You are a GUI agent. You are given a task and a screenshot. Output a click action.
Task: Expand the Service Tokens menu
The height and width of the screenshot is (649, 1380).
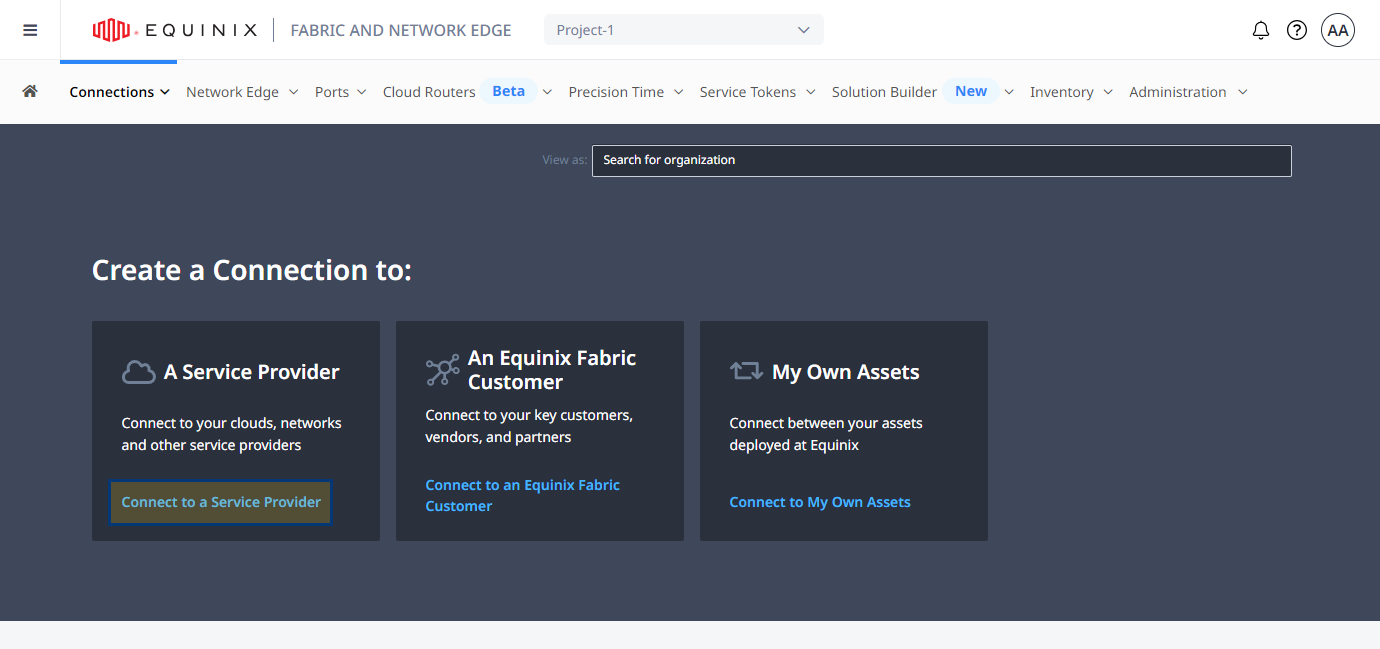(757, 92)
